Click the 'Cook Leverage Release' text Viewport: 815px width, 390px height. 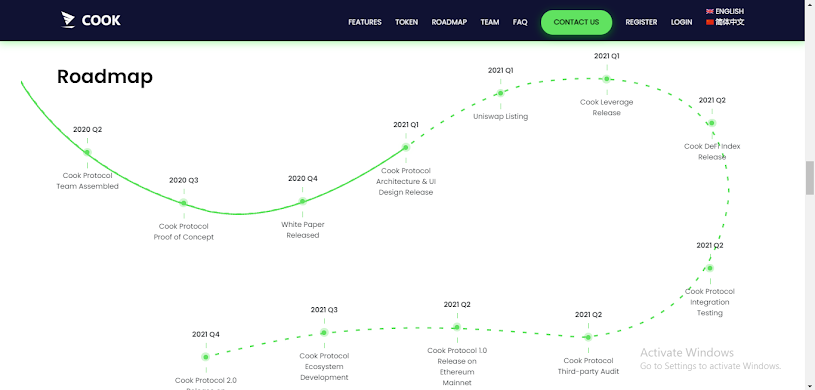coord(607,108)
